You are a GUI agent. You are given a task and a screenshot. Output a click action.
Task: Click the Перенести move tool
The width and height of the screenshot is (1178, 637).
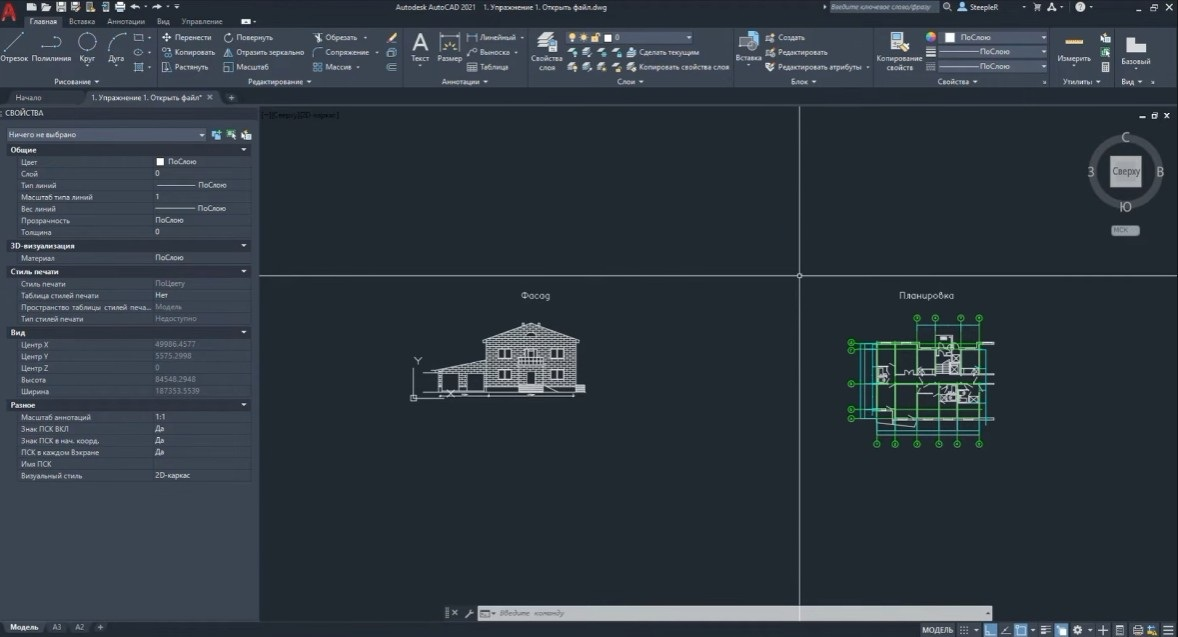(x=186, y=38)
